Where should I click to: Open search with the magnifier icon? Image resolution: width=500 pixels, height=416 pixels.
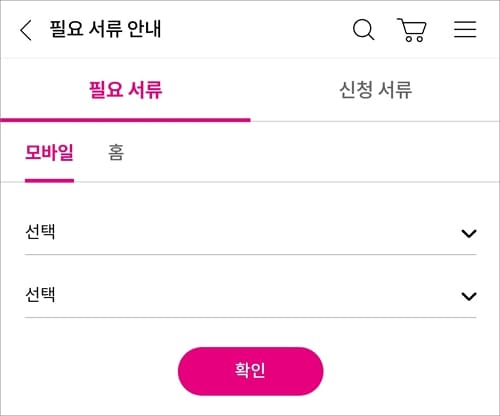pyautogui.click(x=363, y=30)
